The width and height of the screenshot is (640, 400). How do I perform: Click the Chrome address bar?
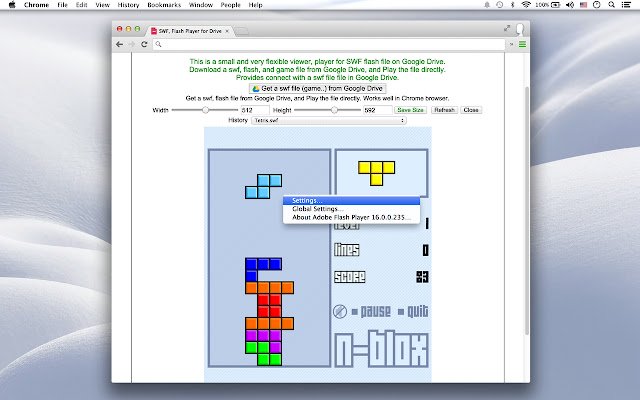[329, 44]
